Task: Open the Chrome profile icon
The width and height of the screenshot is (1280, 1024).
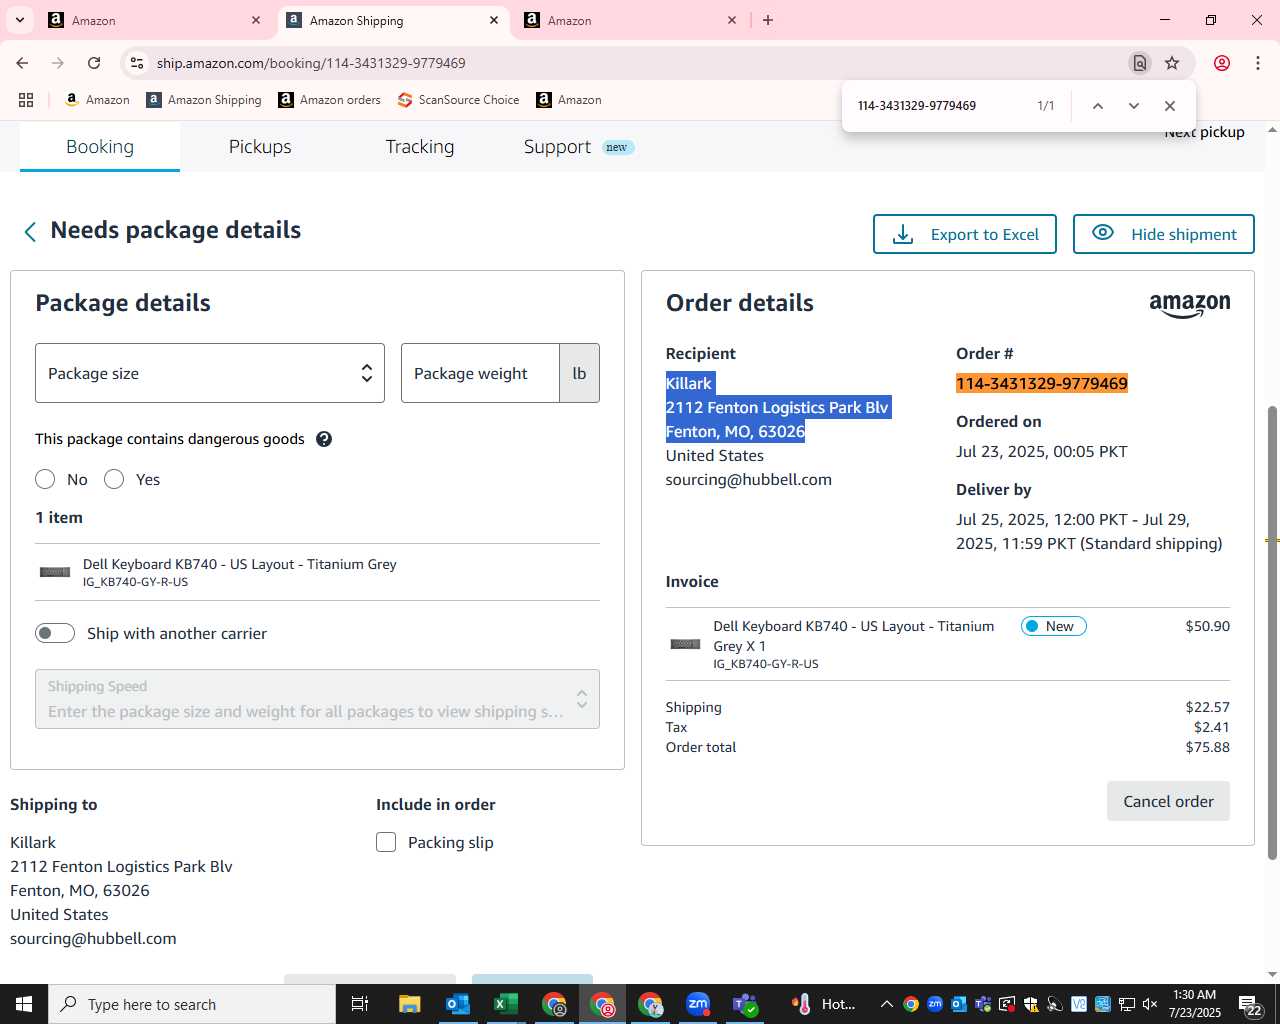Action: (1222, 63)
